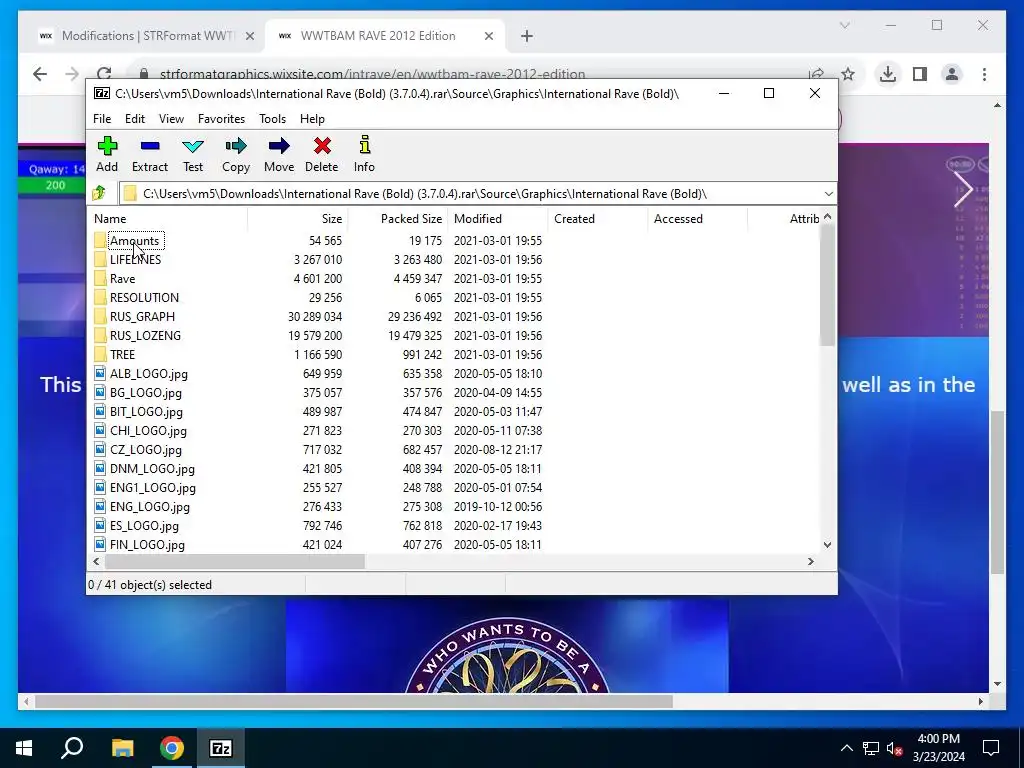The width and height of the screenshot is (1024, 768).
Task: Select ALB_LOGO.jpg file
Action: tap(148, 374)
